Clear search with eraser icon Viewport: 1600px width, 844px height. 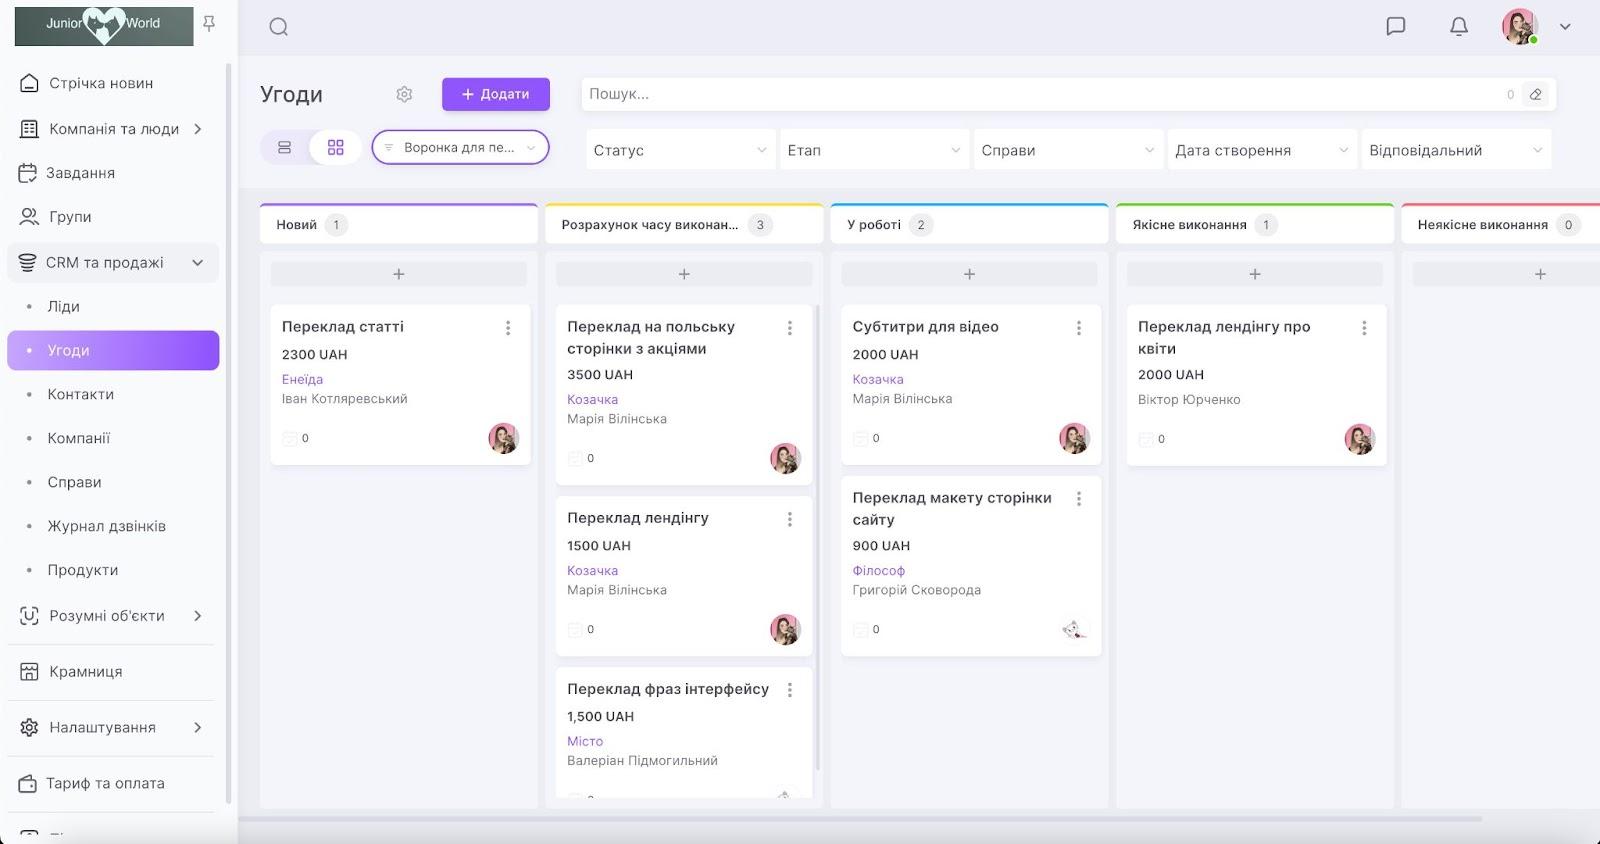tap(1536, 94)
